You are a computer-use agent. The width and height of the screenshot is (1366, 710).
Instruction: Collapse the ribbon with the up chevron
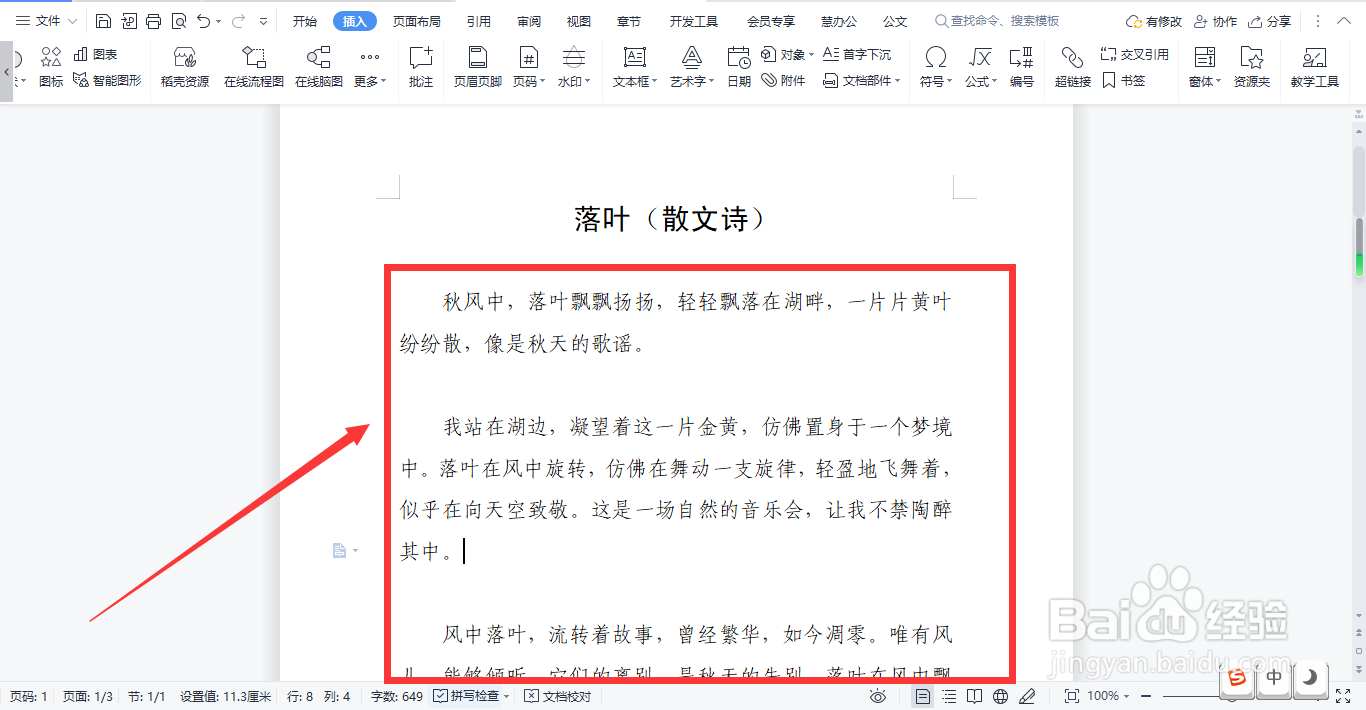click(1346, 21)
